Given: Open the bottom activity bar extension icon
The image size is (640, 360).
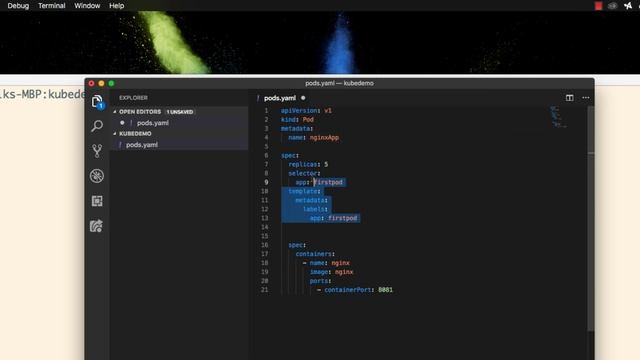Looking at the screenshot, I should (96, 226).
